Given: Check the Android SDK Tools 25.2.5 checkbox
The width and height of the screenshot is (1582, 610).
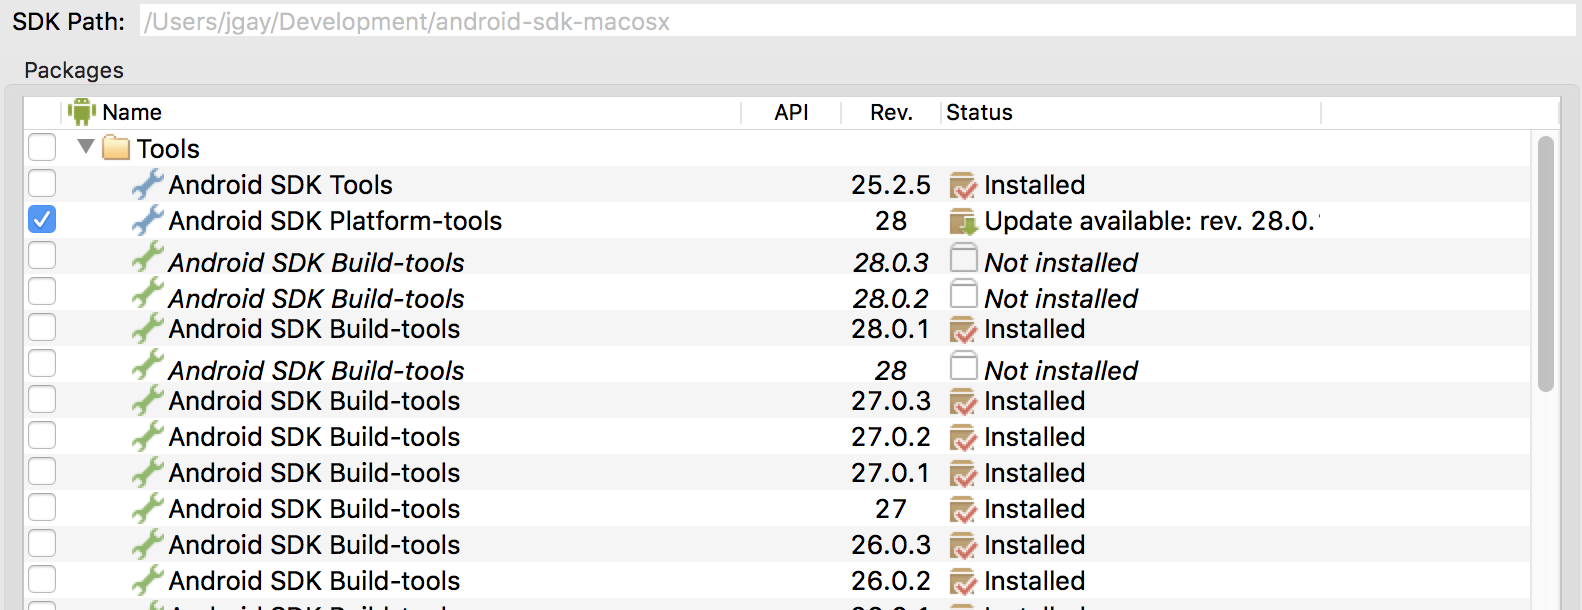Looking at the screenshot, I should [x=42, y=183].
